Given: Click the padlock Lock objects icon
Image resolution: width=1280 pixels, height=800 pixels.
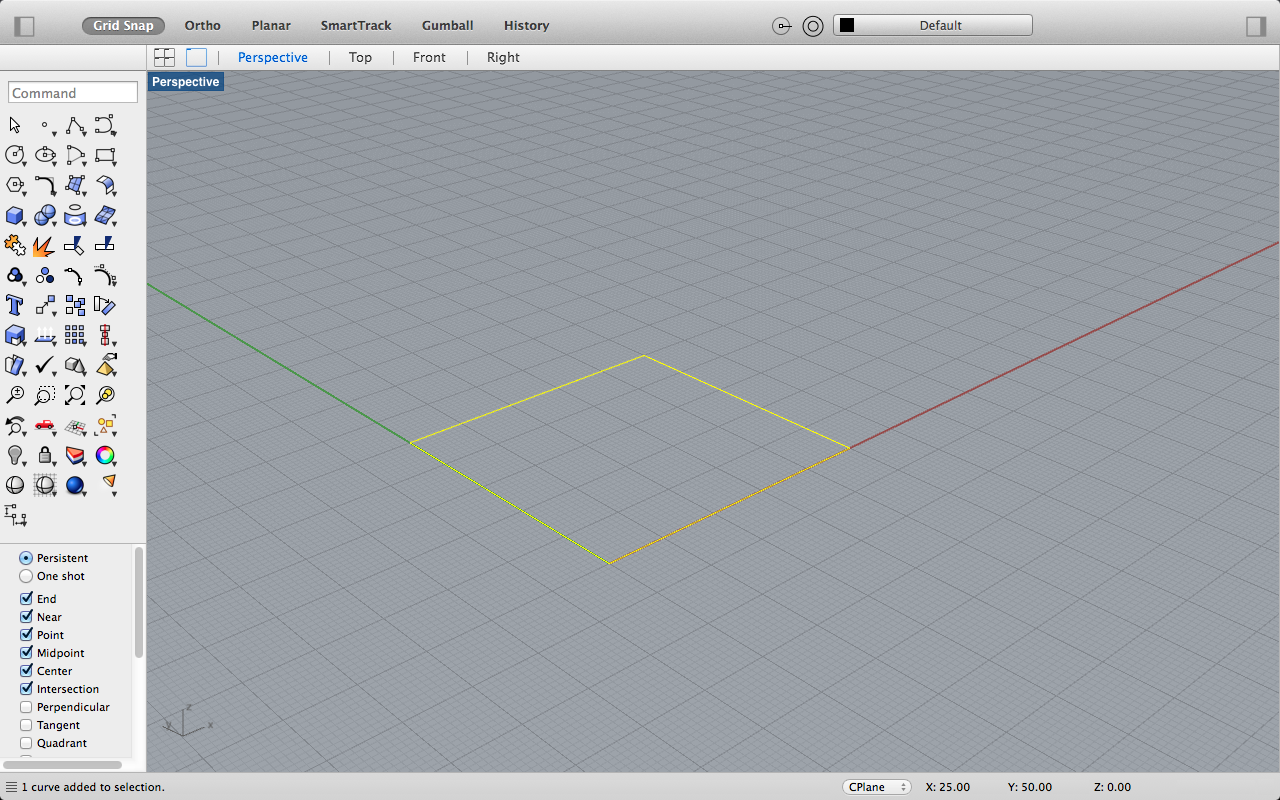Looking at the screenshot, I should (x=45, y=455).
